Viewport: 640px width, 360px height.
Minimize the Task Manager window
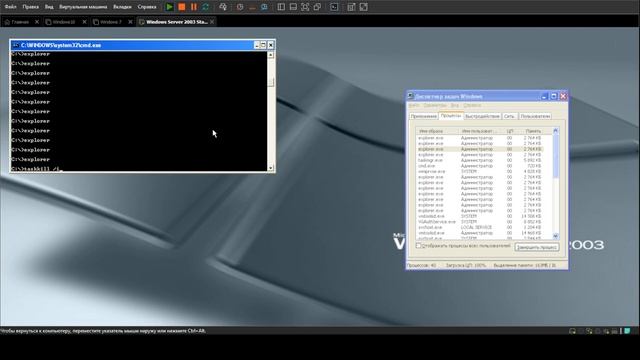pos(544,96)
